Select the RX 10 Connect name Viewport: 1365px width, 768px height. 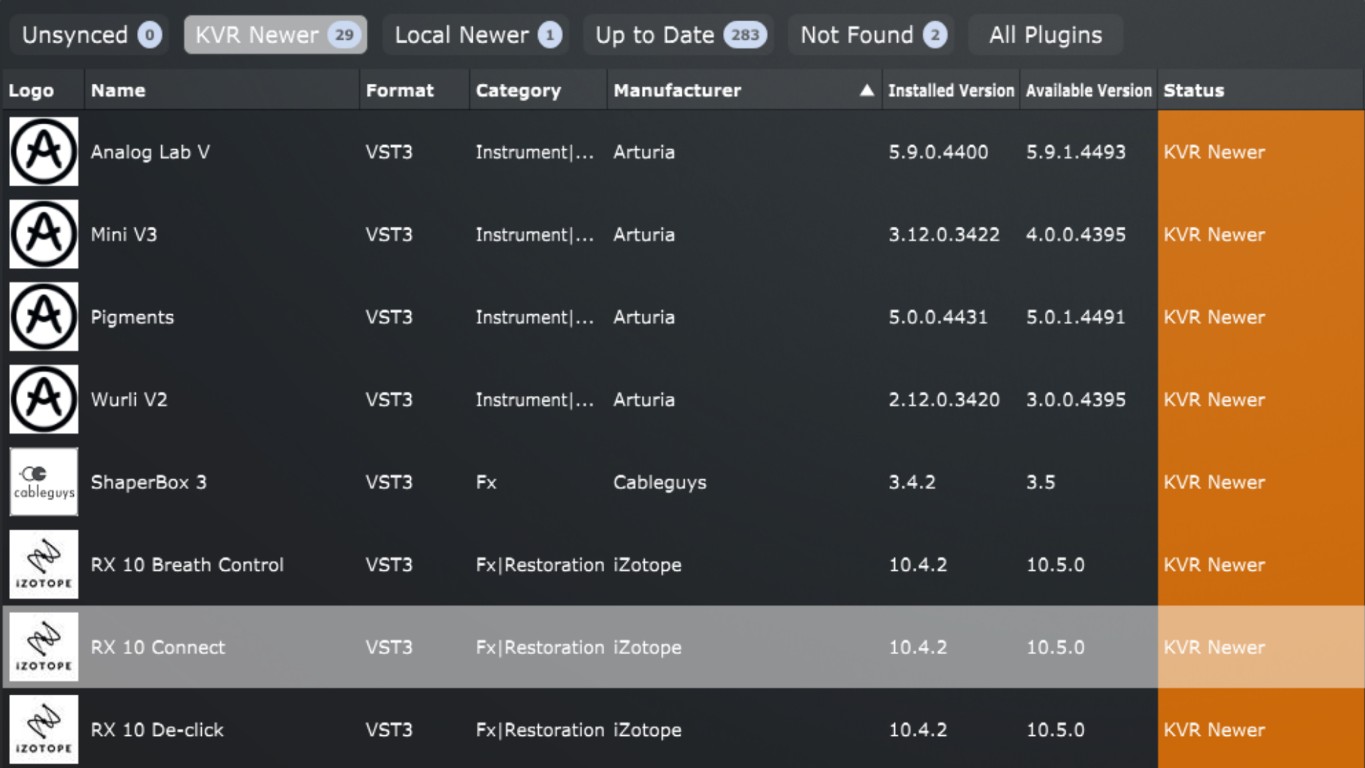tap(158, 647)
